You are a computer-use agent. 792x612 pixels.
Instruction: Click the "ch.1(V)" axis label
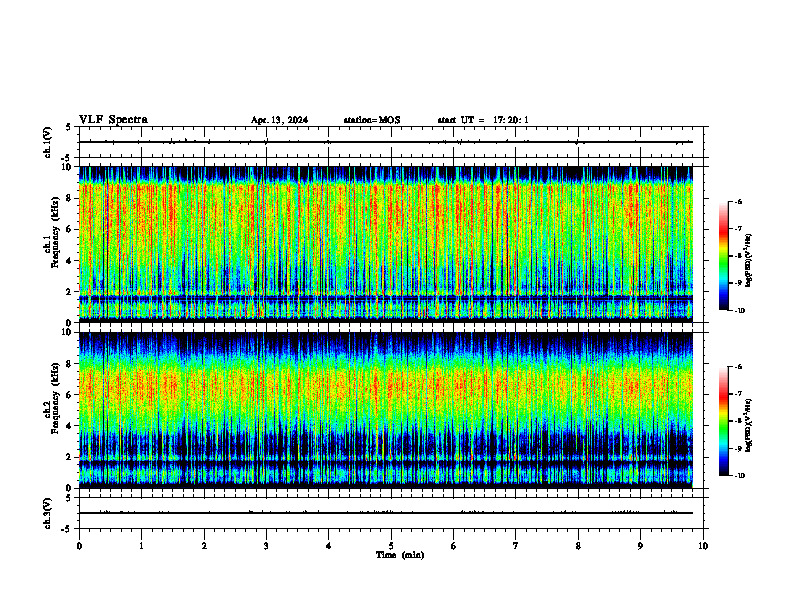pos(48,142)
